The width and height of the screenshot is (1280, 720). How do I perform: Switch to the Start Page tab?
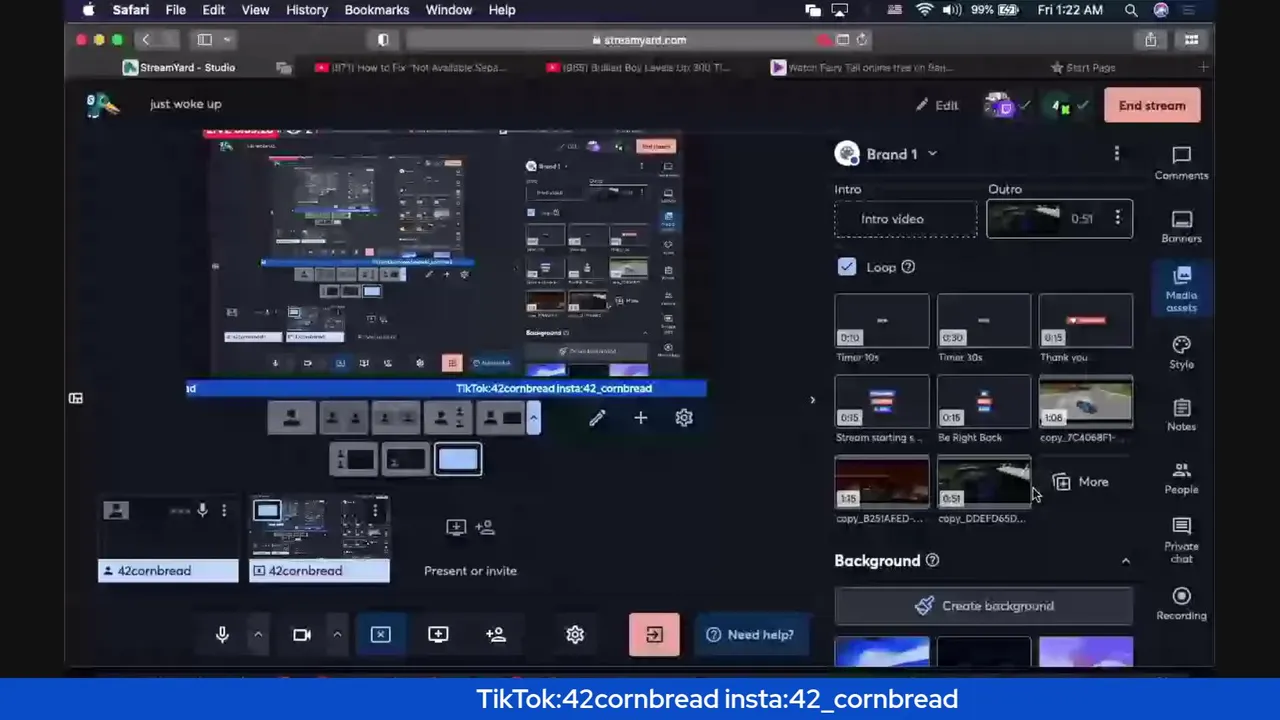tap(1084, 68)
